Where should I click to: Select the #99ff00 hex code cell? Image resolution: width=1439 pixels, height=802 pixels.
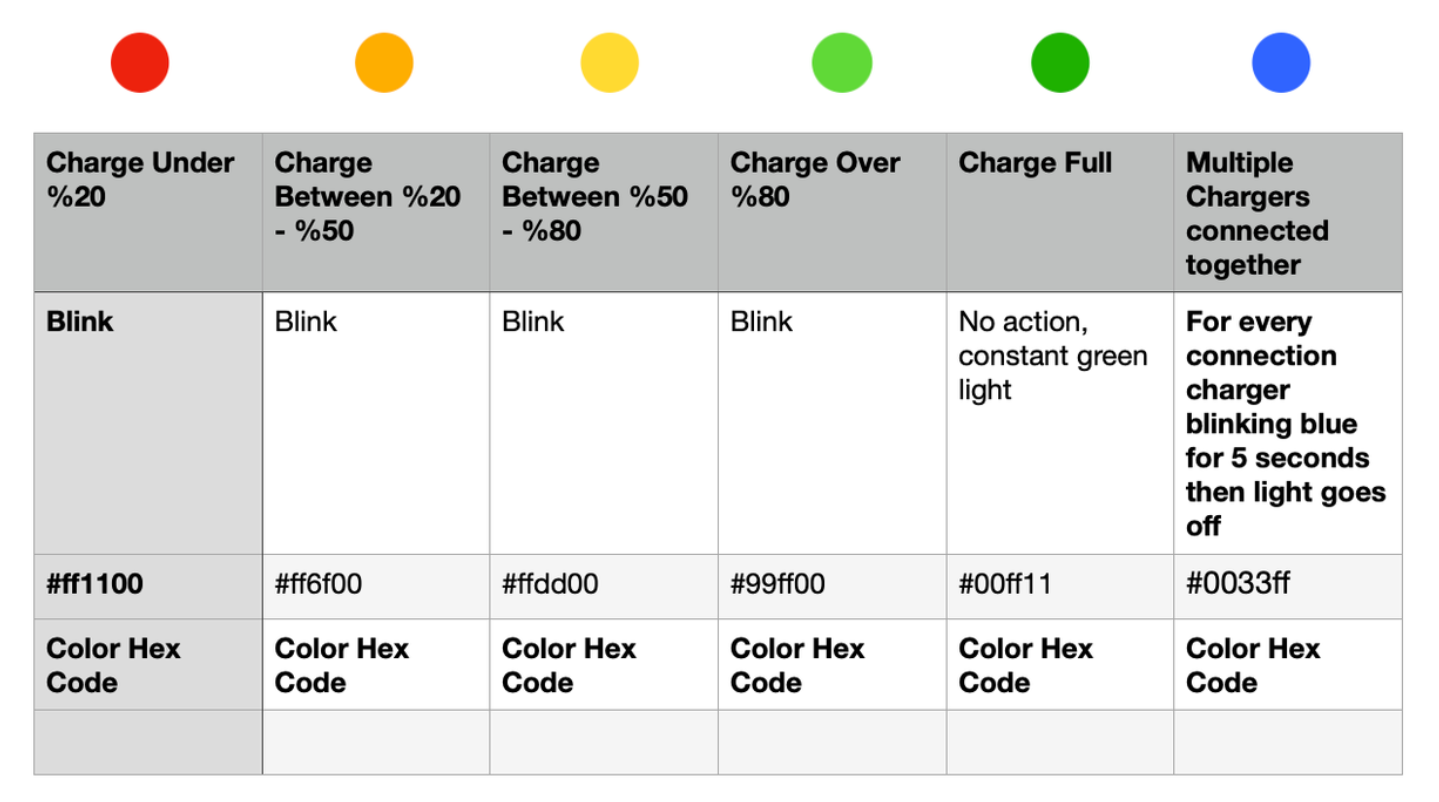pos(832,586)
